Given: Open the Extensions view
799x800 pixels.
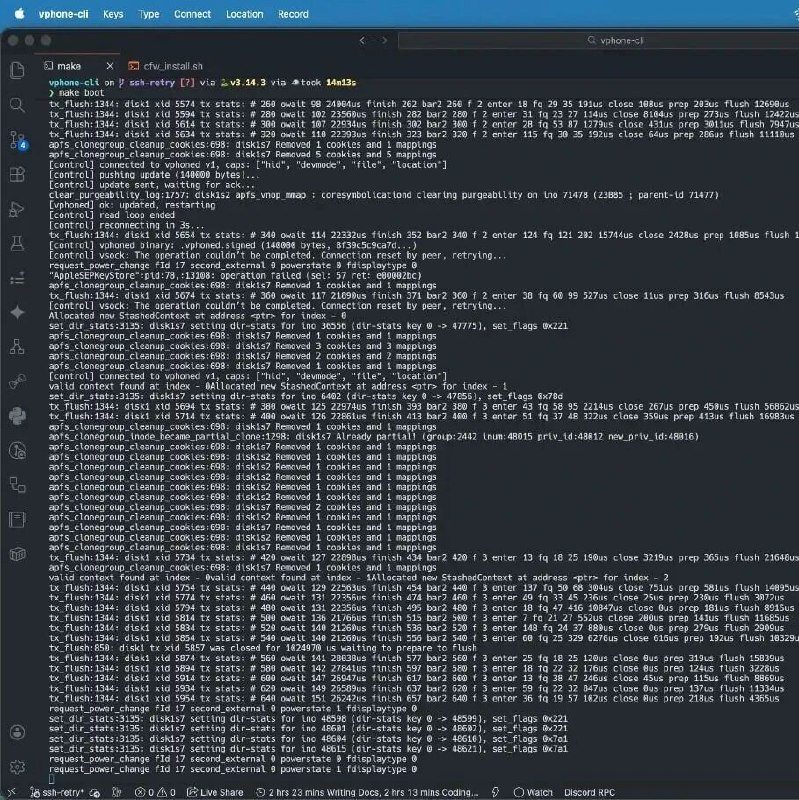Looking at the screenshot, I should click(x=17, y=174).
